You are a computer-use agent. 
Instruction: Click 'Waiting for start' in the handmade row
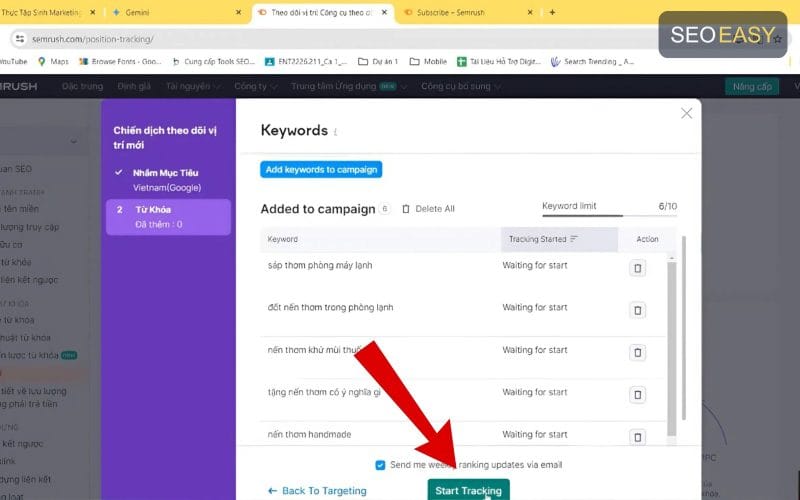point(535,435)
